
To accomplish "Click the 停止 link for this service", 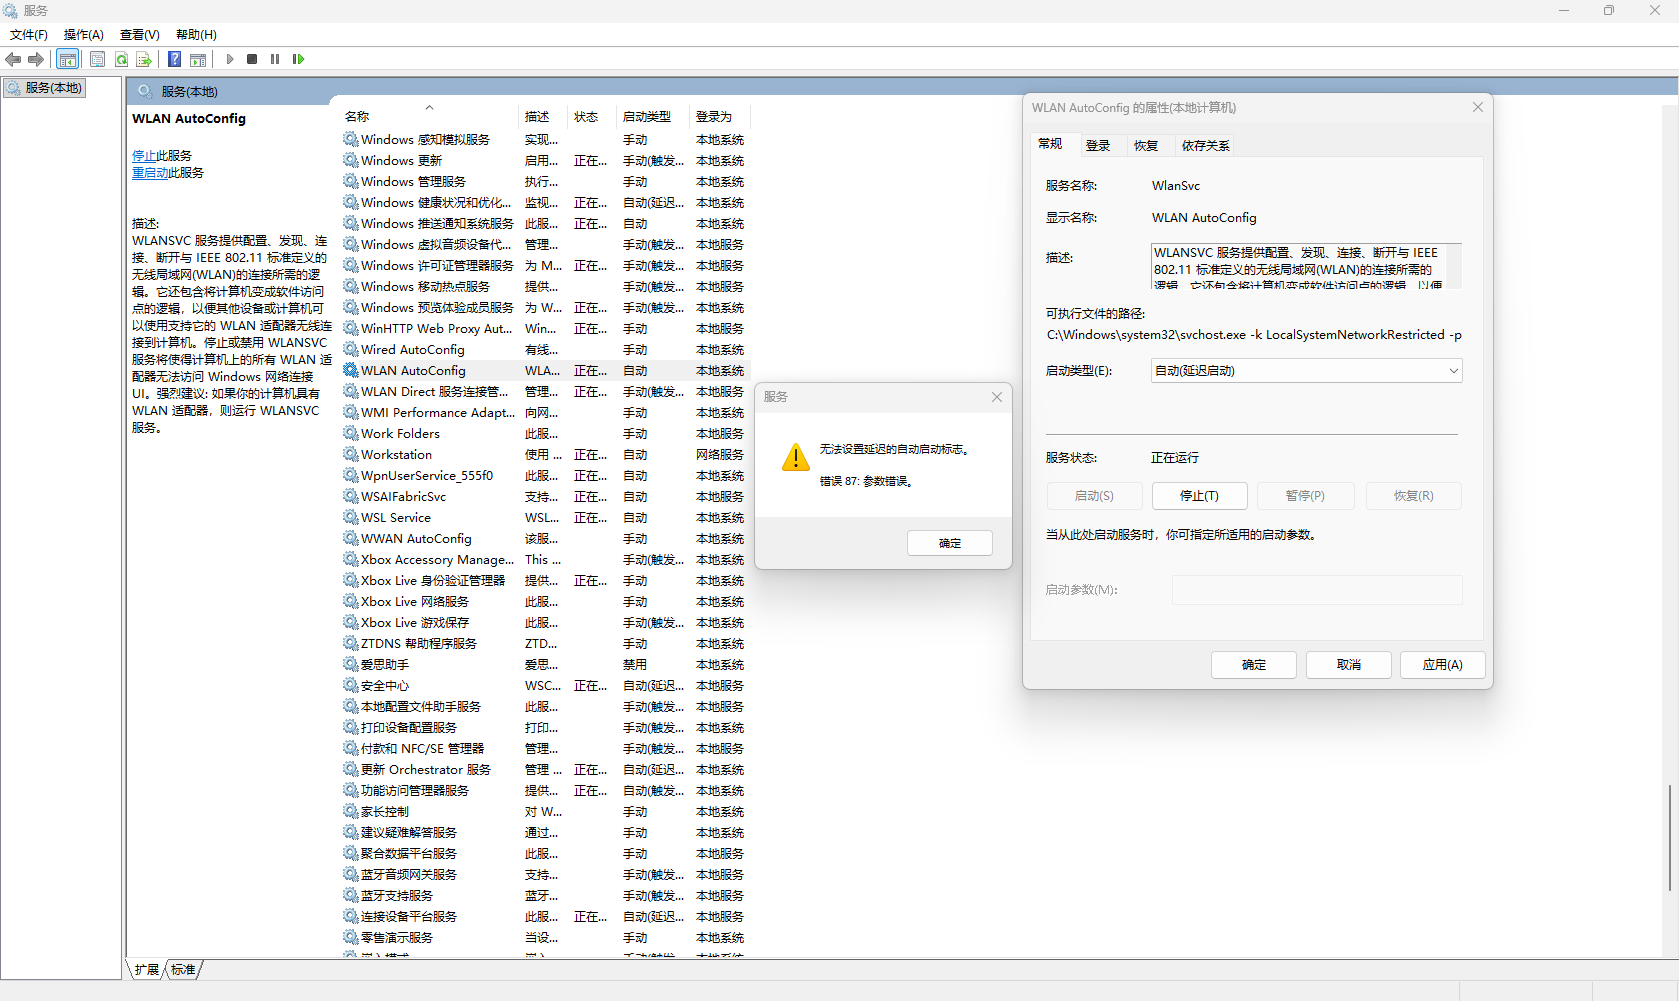I will 144,156.
